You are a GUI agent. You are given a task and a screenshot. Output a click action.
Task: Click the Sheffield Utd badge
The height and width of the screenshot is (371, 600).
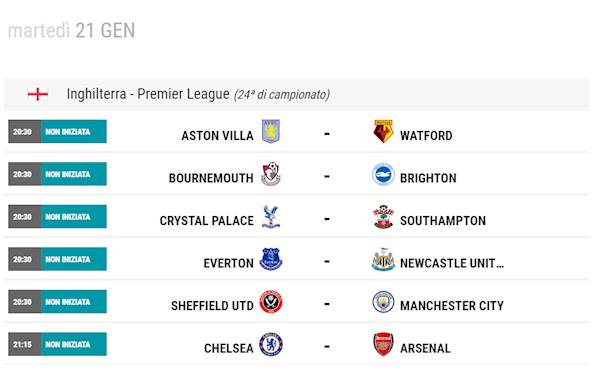point(271,302)
